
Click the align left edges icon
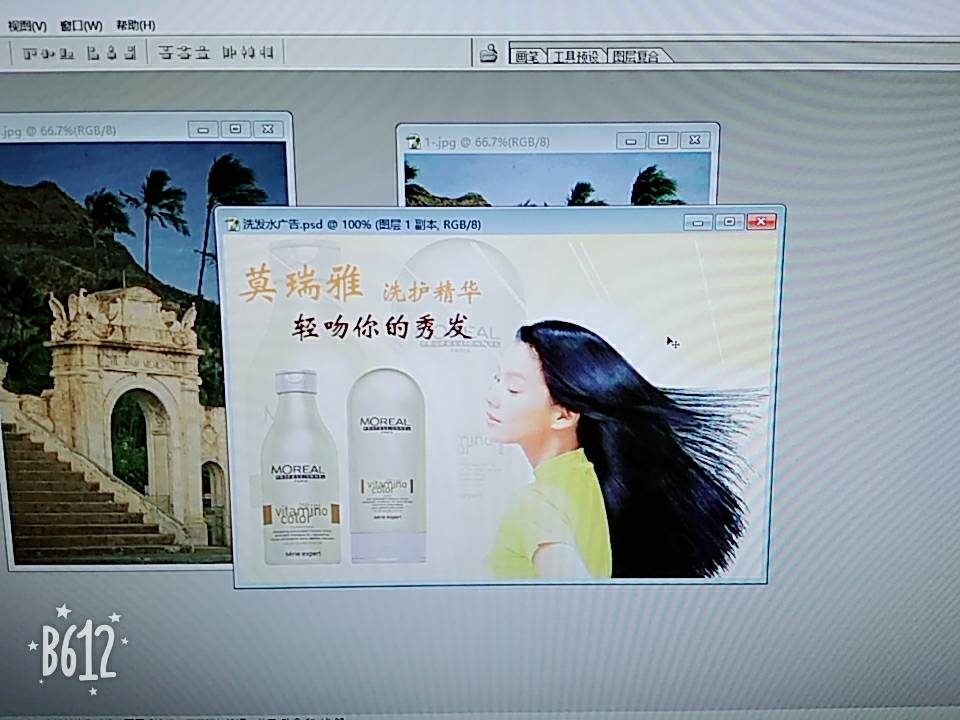92,53
